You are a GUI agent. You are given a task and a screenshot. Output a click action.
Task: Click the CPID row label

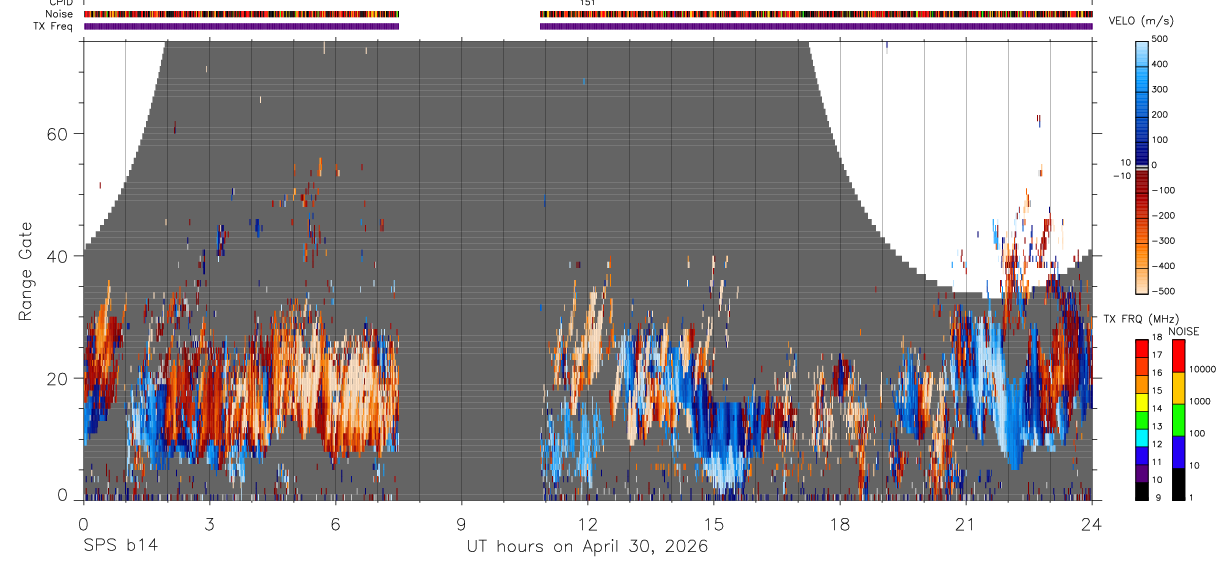click(x=61, y=3)
